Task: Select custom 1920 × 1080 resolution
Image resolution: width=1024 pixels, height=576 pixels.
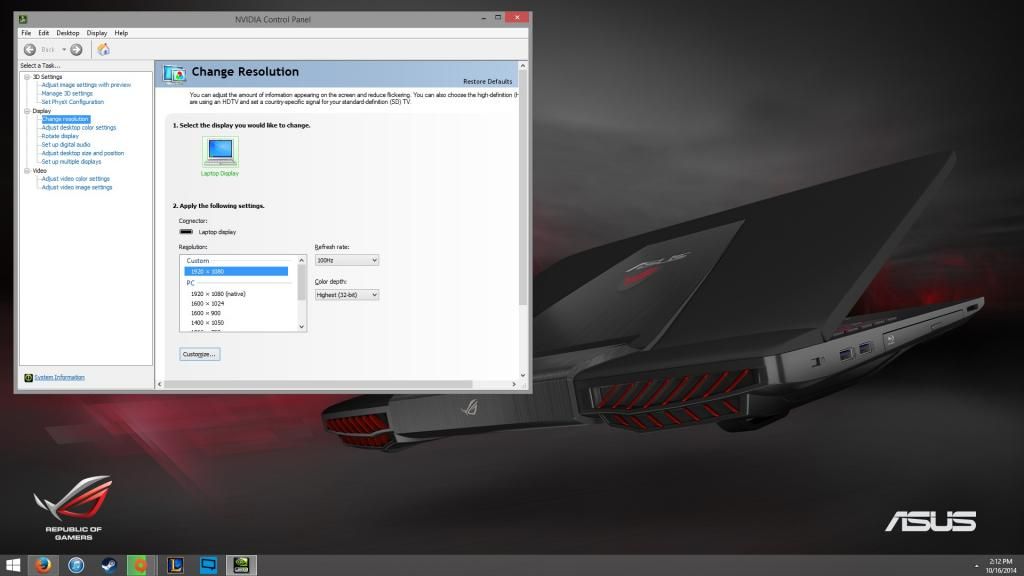Action: (x=236, y=271)
